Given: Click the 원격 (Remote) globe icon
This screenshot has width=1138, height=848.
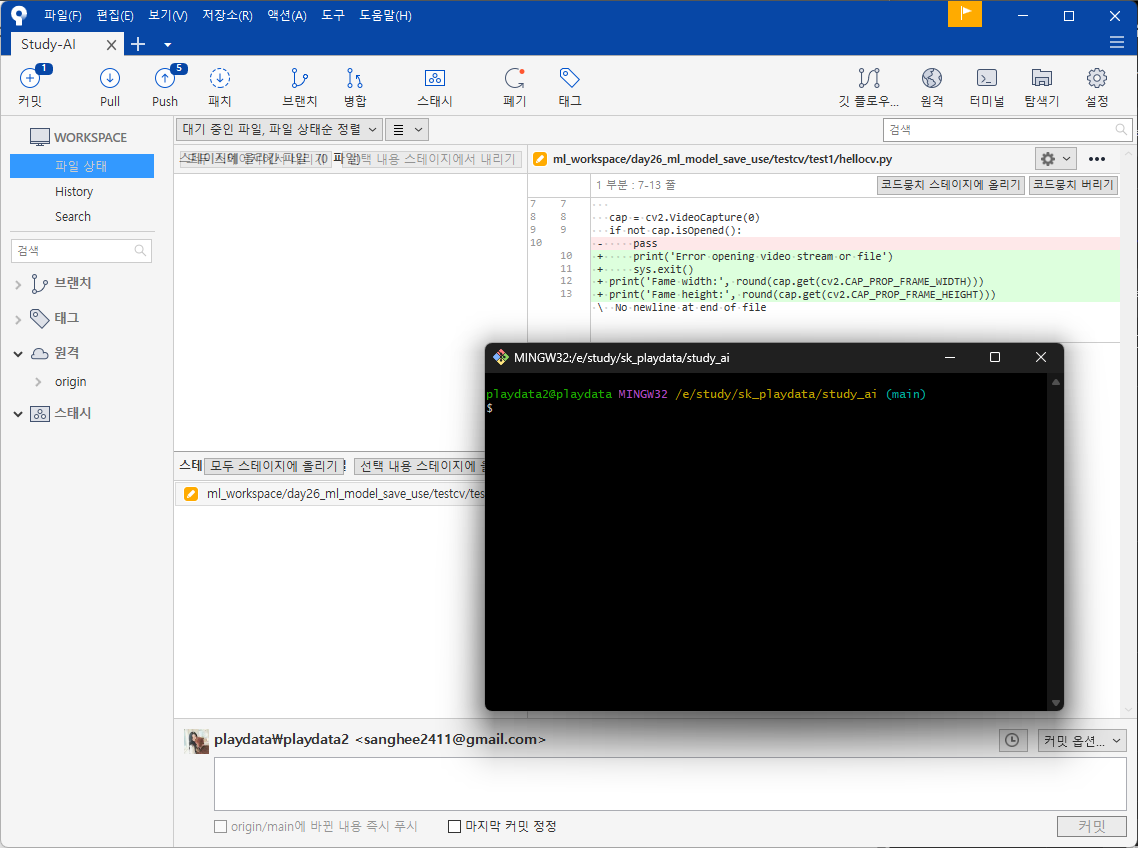Looking at the screenshot, I should [932, 78].
